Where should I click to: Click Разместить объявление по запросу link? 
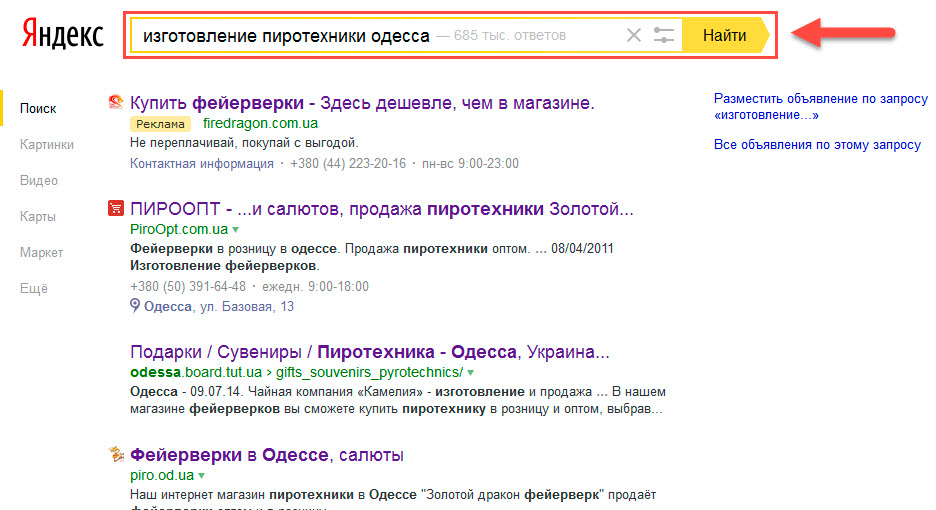(821, 106)
